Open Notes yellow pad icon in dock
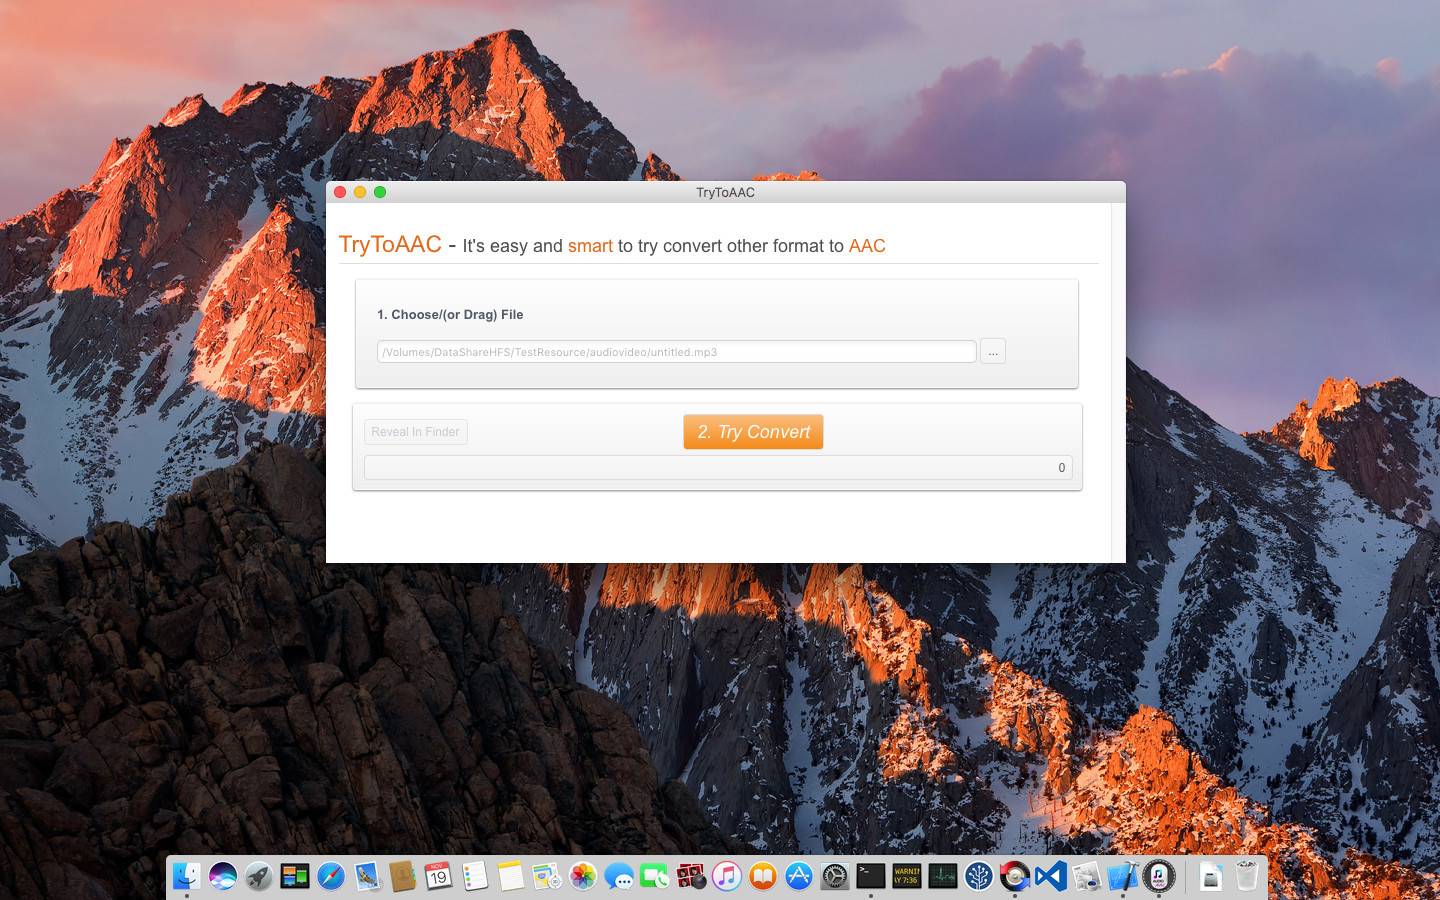 (x=510, y=877)
